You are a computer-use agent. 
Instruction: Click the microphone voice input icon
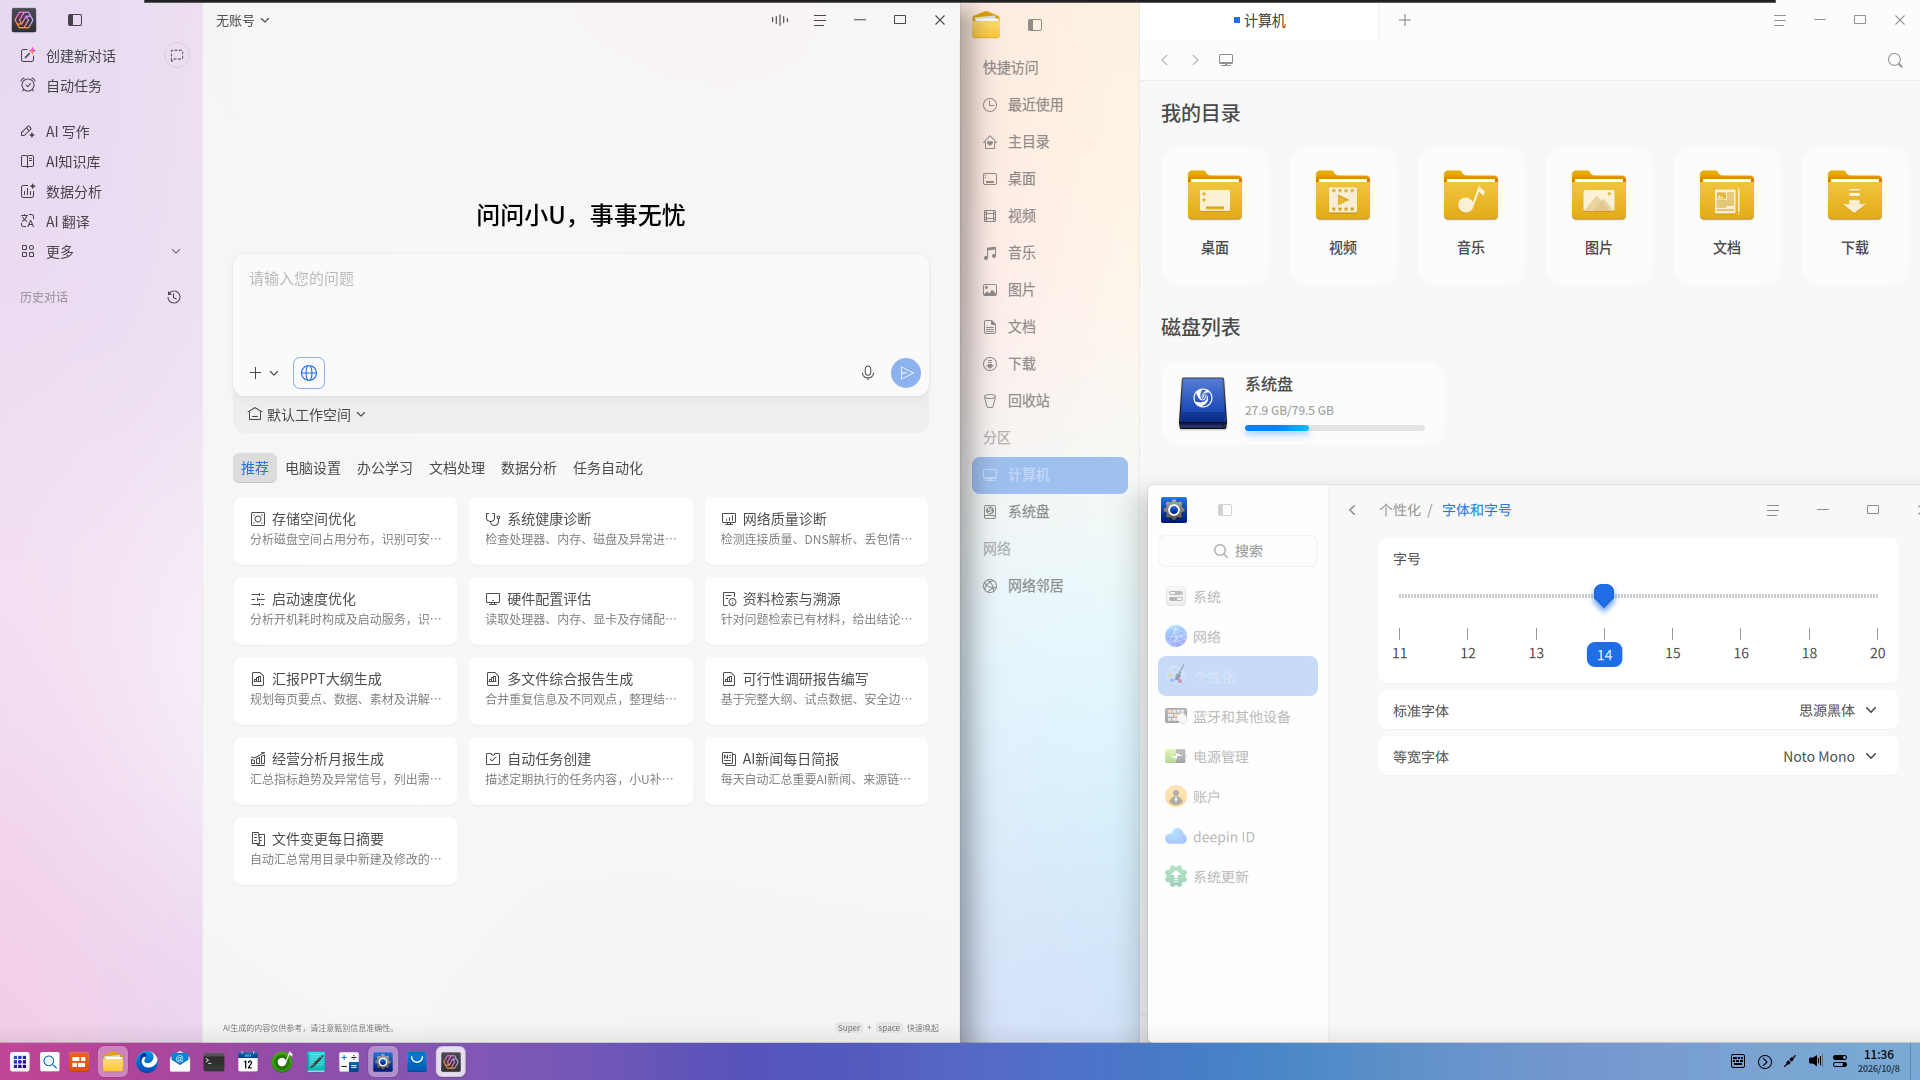[x=868, y=373]
